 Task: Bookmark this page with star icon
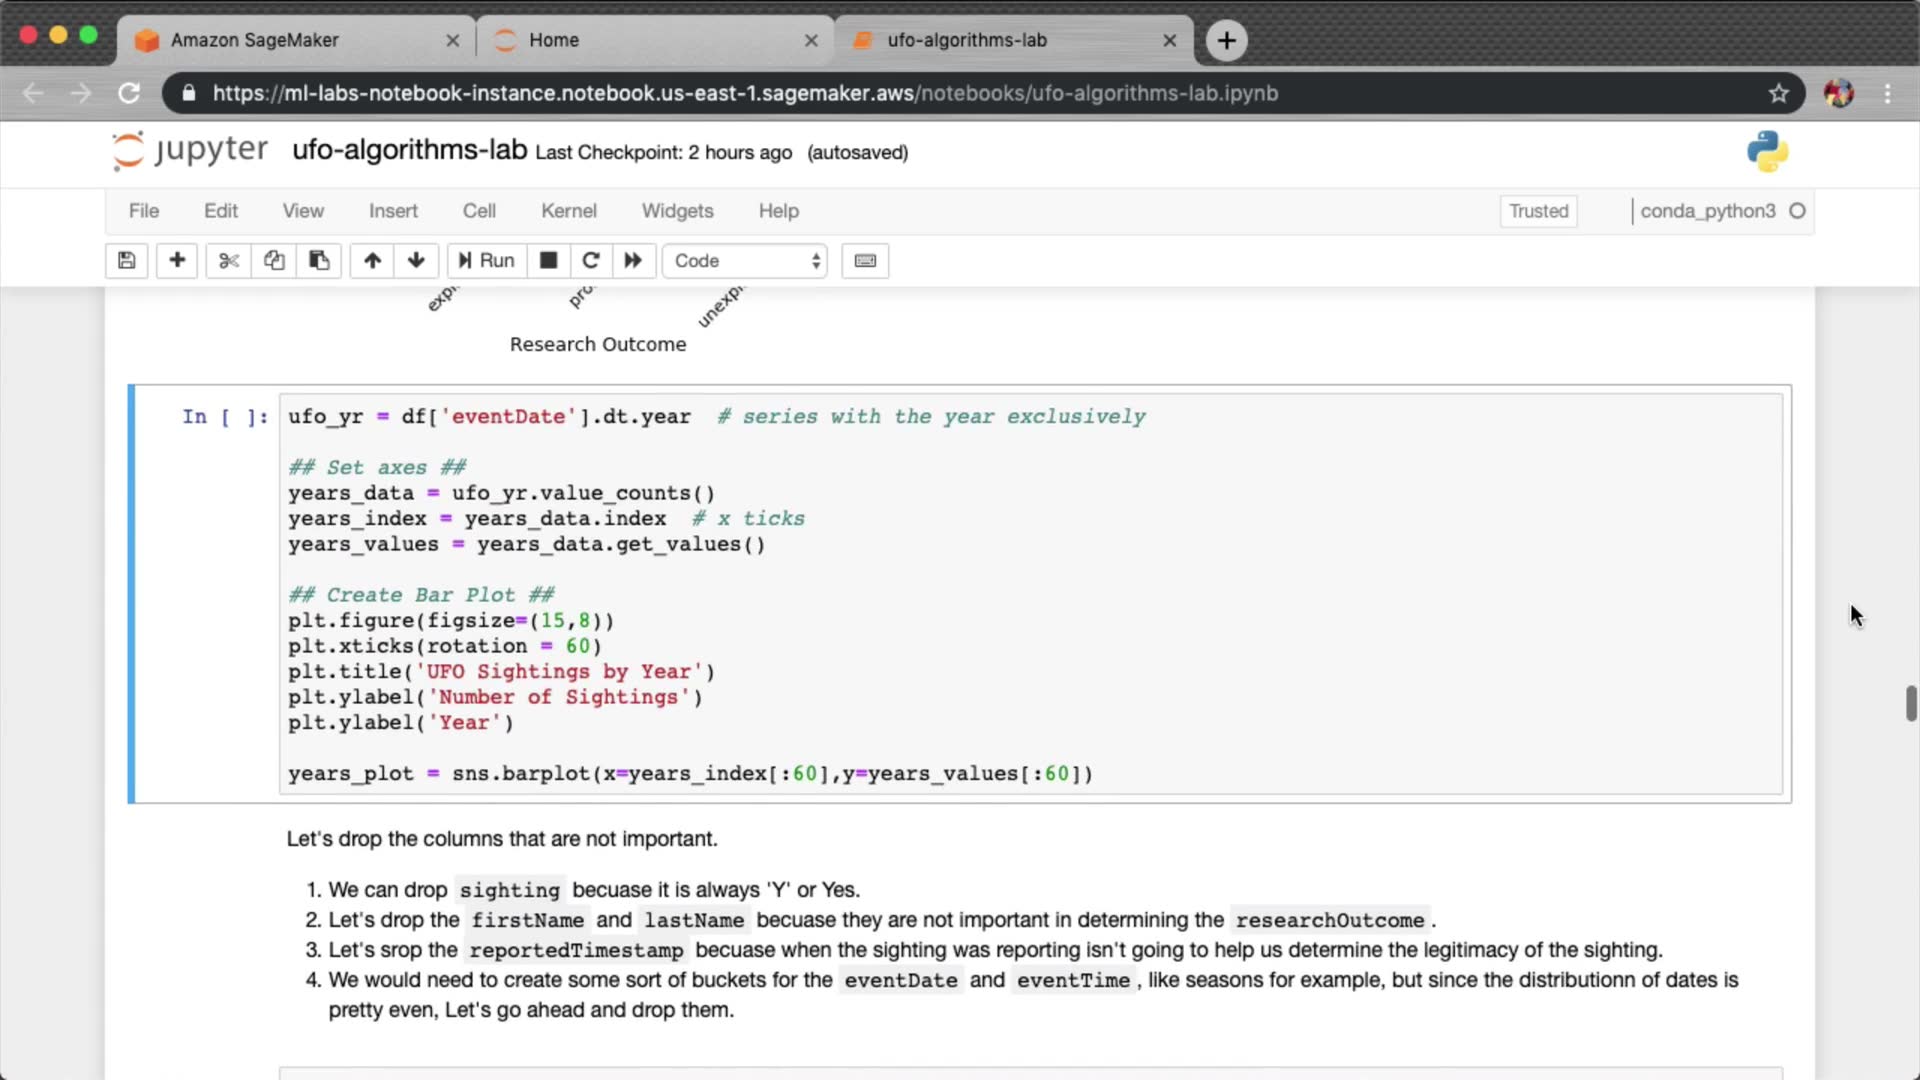tap(1778, 93)
